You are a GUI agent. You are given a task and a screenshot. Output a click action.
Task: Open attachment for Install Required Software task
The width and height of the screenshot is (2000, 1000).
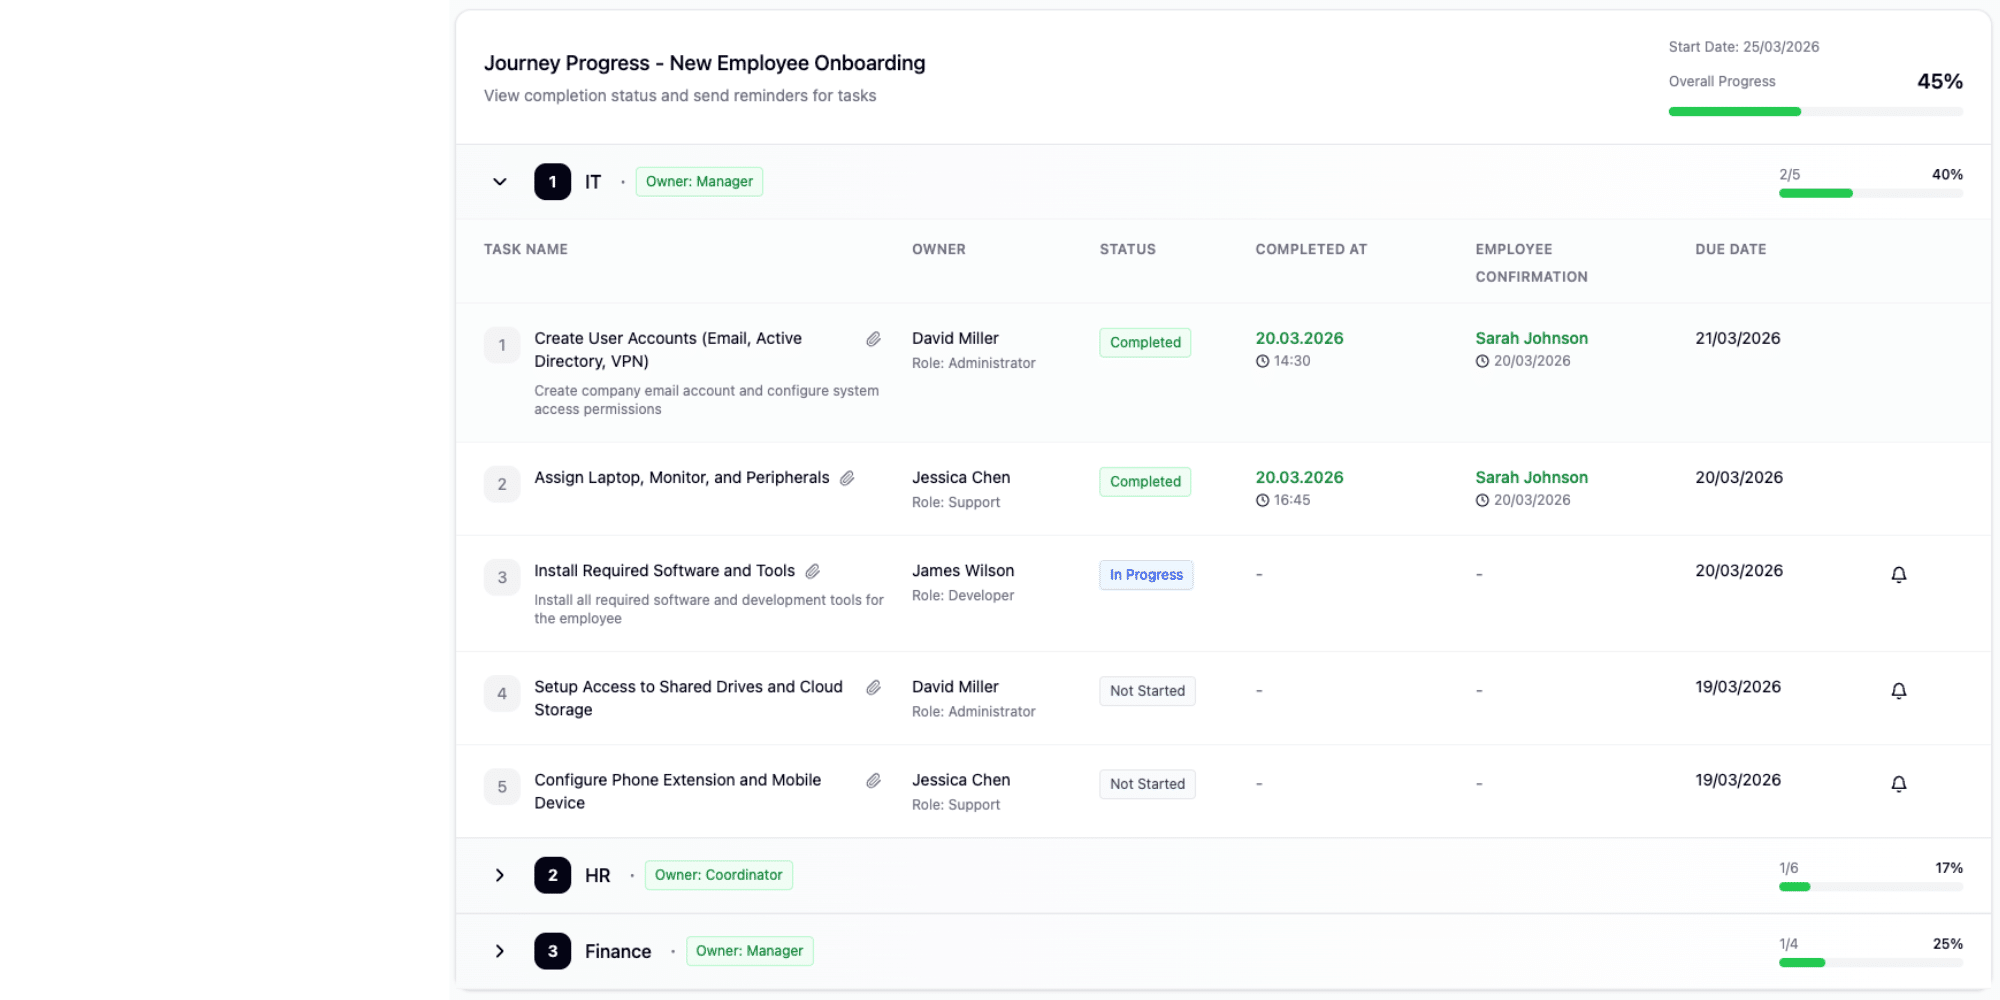[x=813, y=571]
